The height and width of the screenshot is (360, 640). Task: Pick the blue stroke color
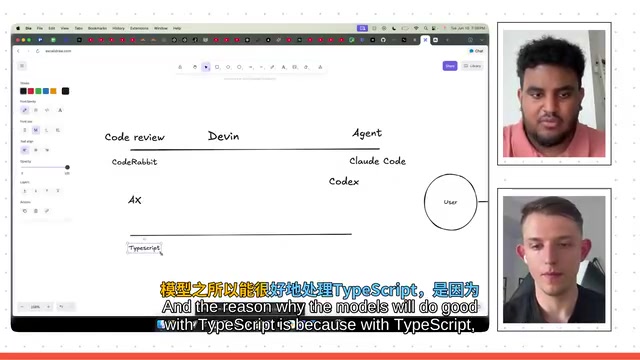pyautogui.click(x=46, y=91)
